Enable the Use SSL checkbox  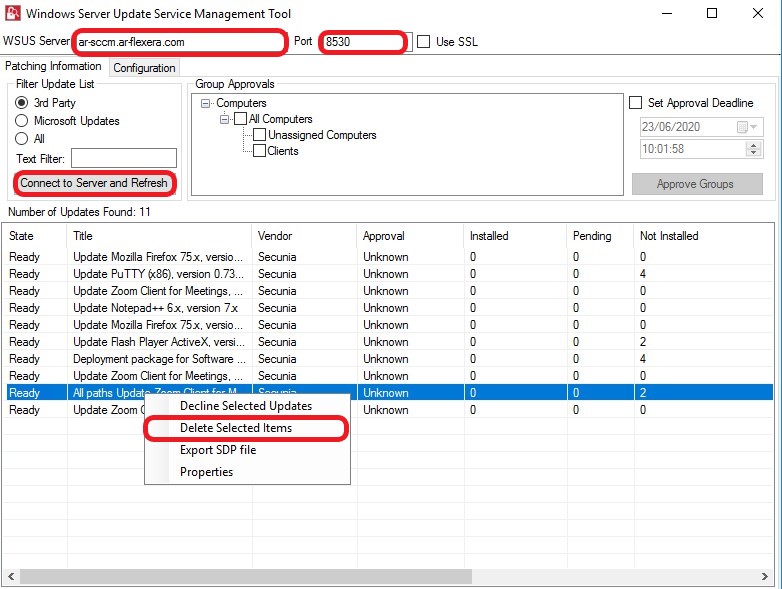(423, 41)
